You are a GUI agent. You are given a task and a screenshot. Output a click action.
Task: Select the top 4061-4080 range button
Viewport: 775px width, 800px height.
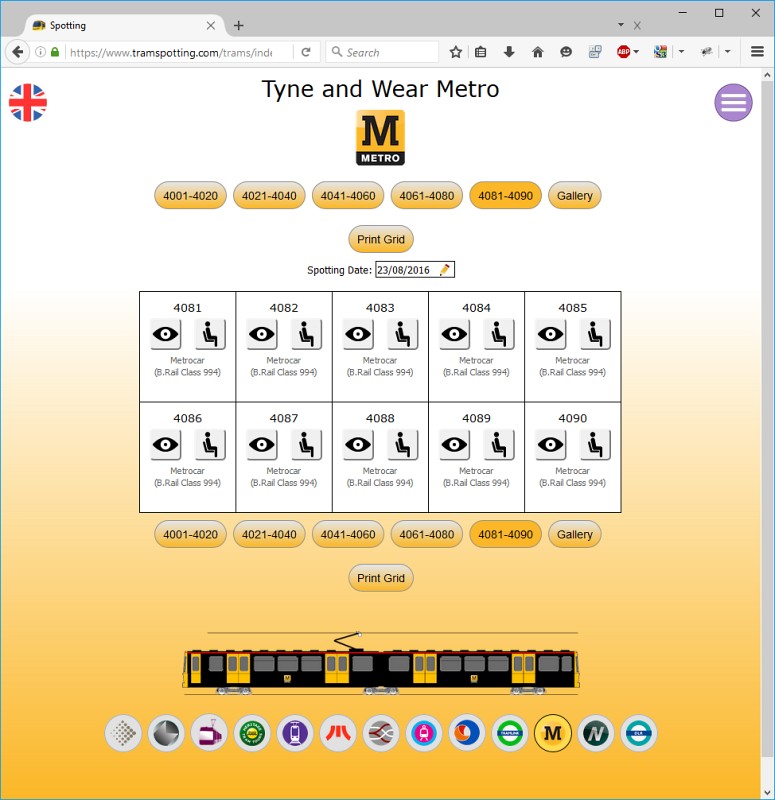click(427, 195)
